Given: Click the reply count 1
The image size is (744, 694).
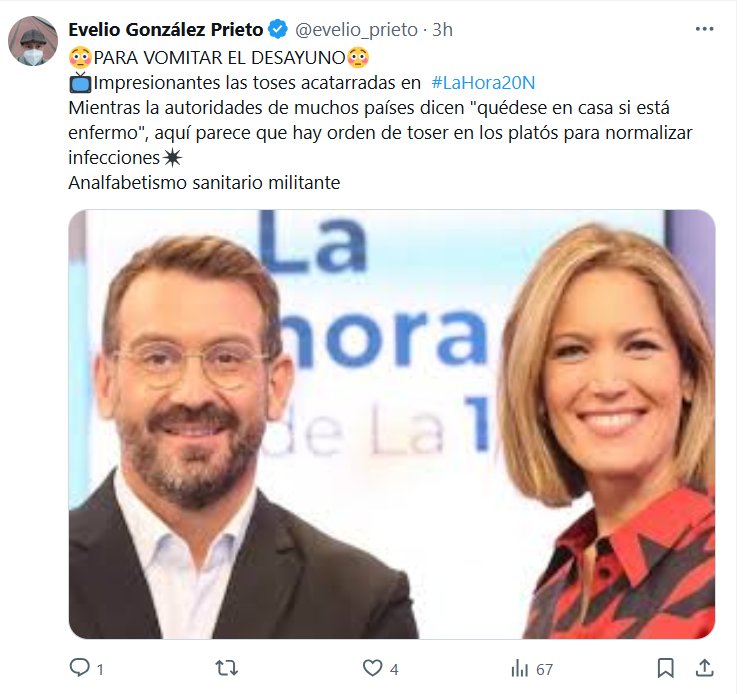Looking at the screenshot, I should pyautogui.click(x=100, y=669).
